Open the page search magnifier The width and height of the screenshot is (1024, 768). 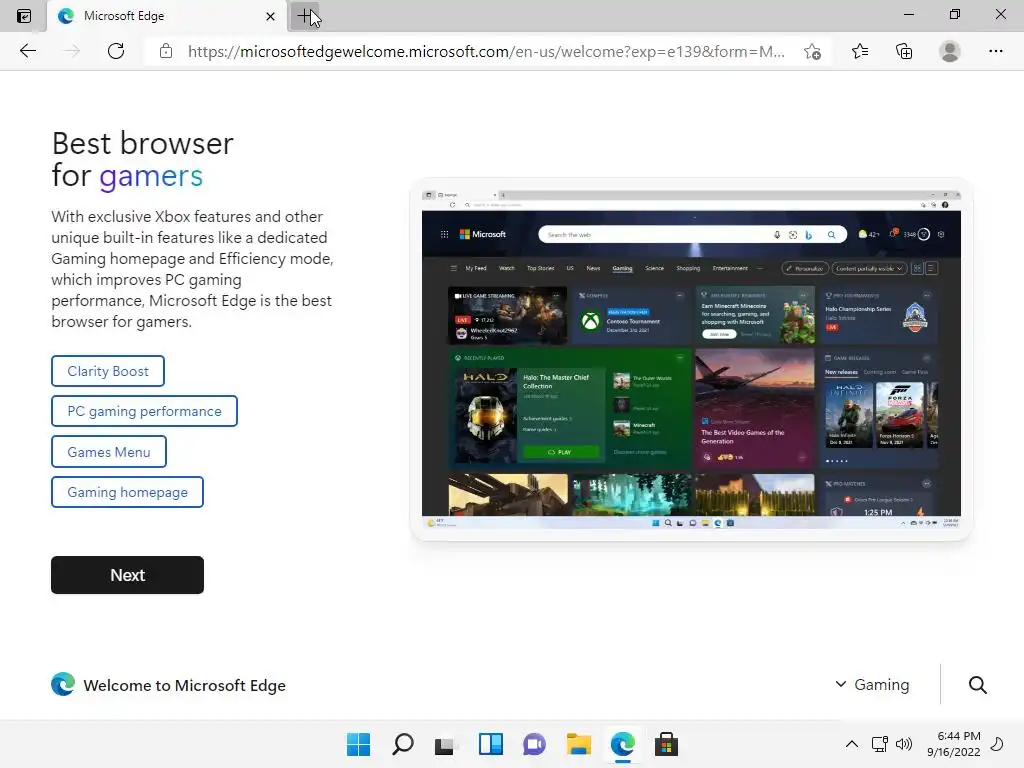coord(978,684)
